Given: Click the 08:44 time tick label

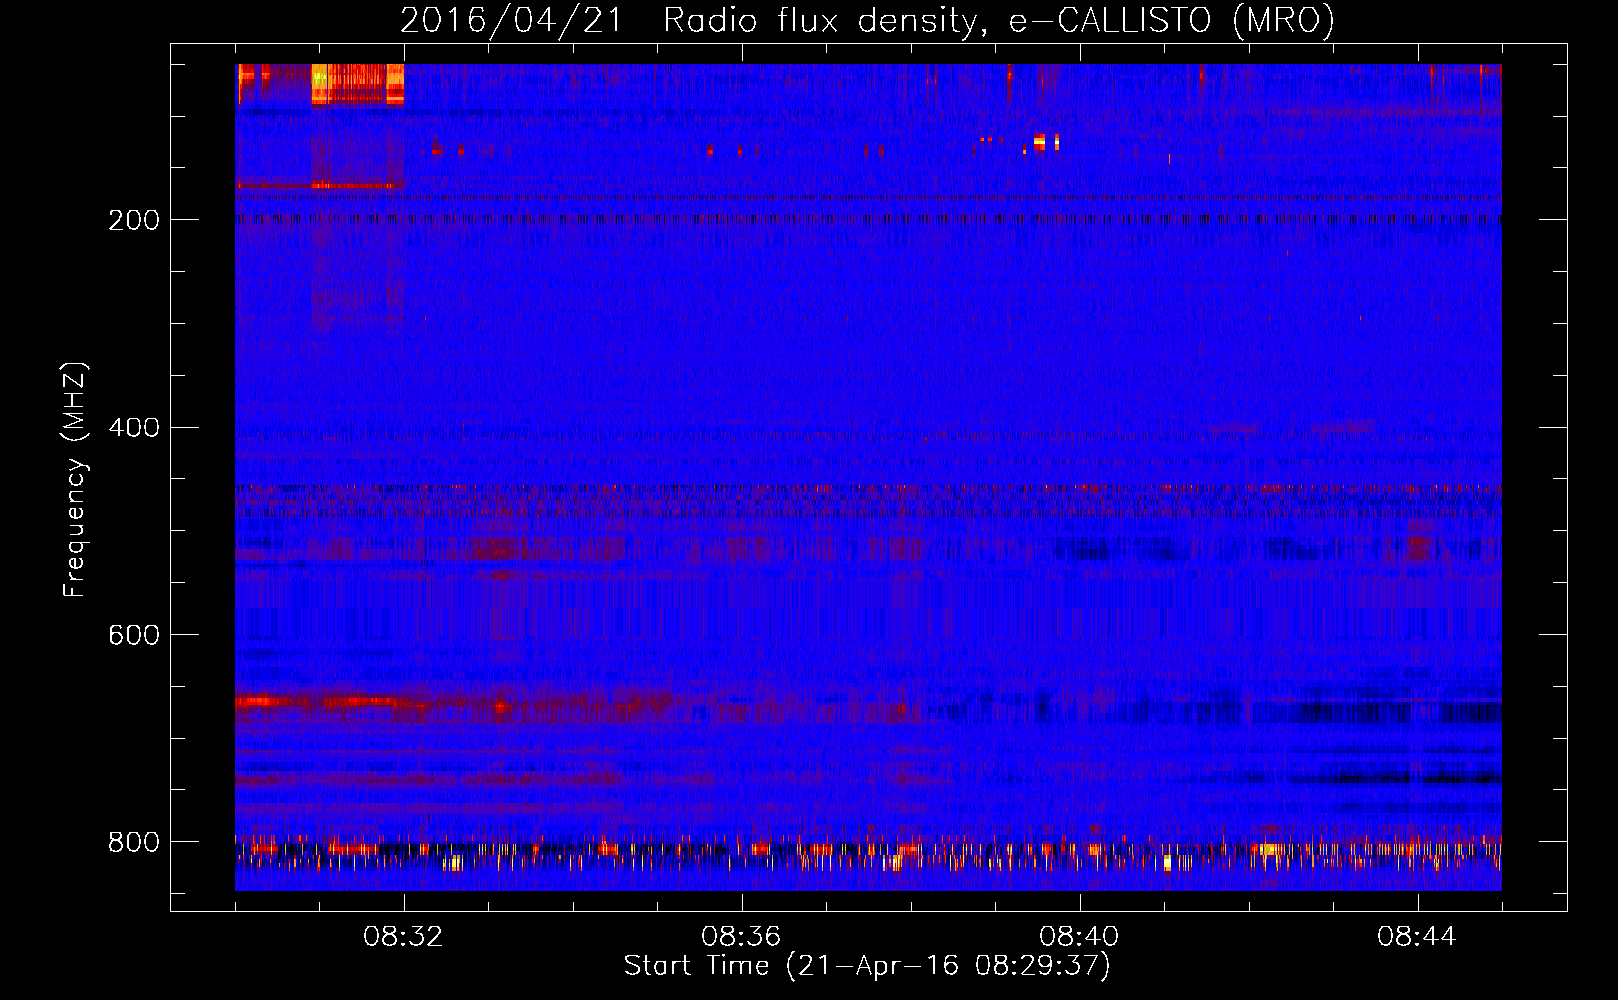Looking at the screenshot, I should [x=1417, y=937].
